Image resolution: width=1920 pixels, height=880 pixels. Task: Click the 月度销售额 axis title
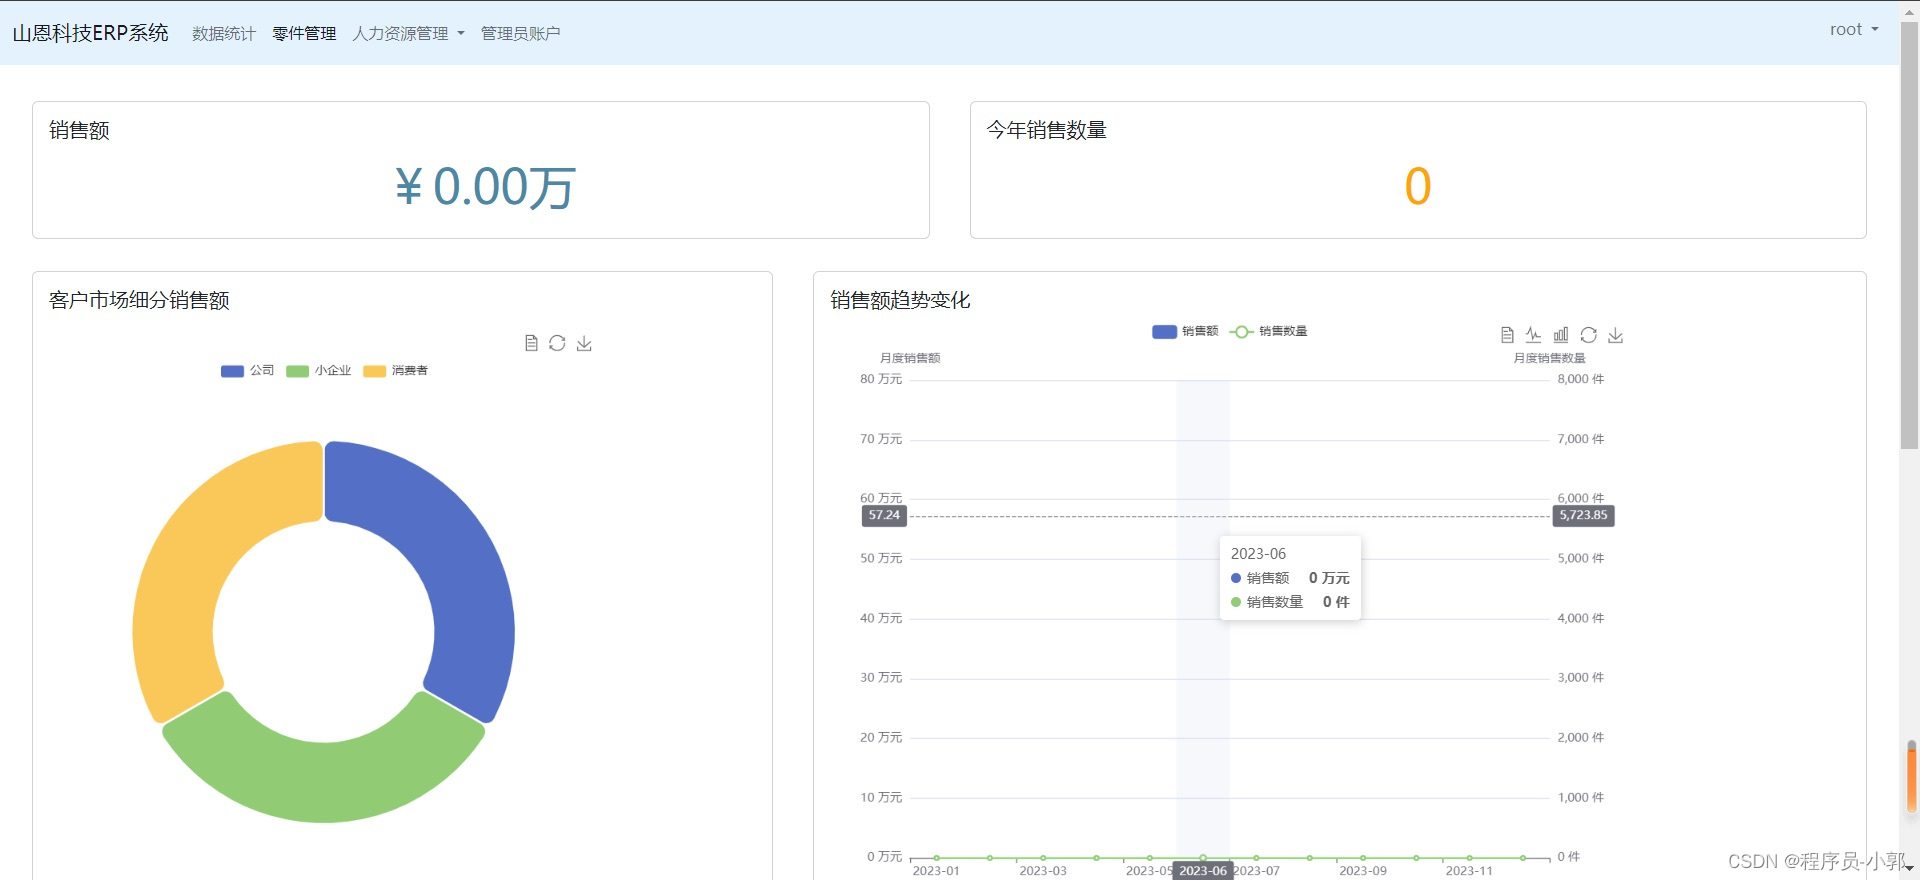910,358
